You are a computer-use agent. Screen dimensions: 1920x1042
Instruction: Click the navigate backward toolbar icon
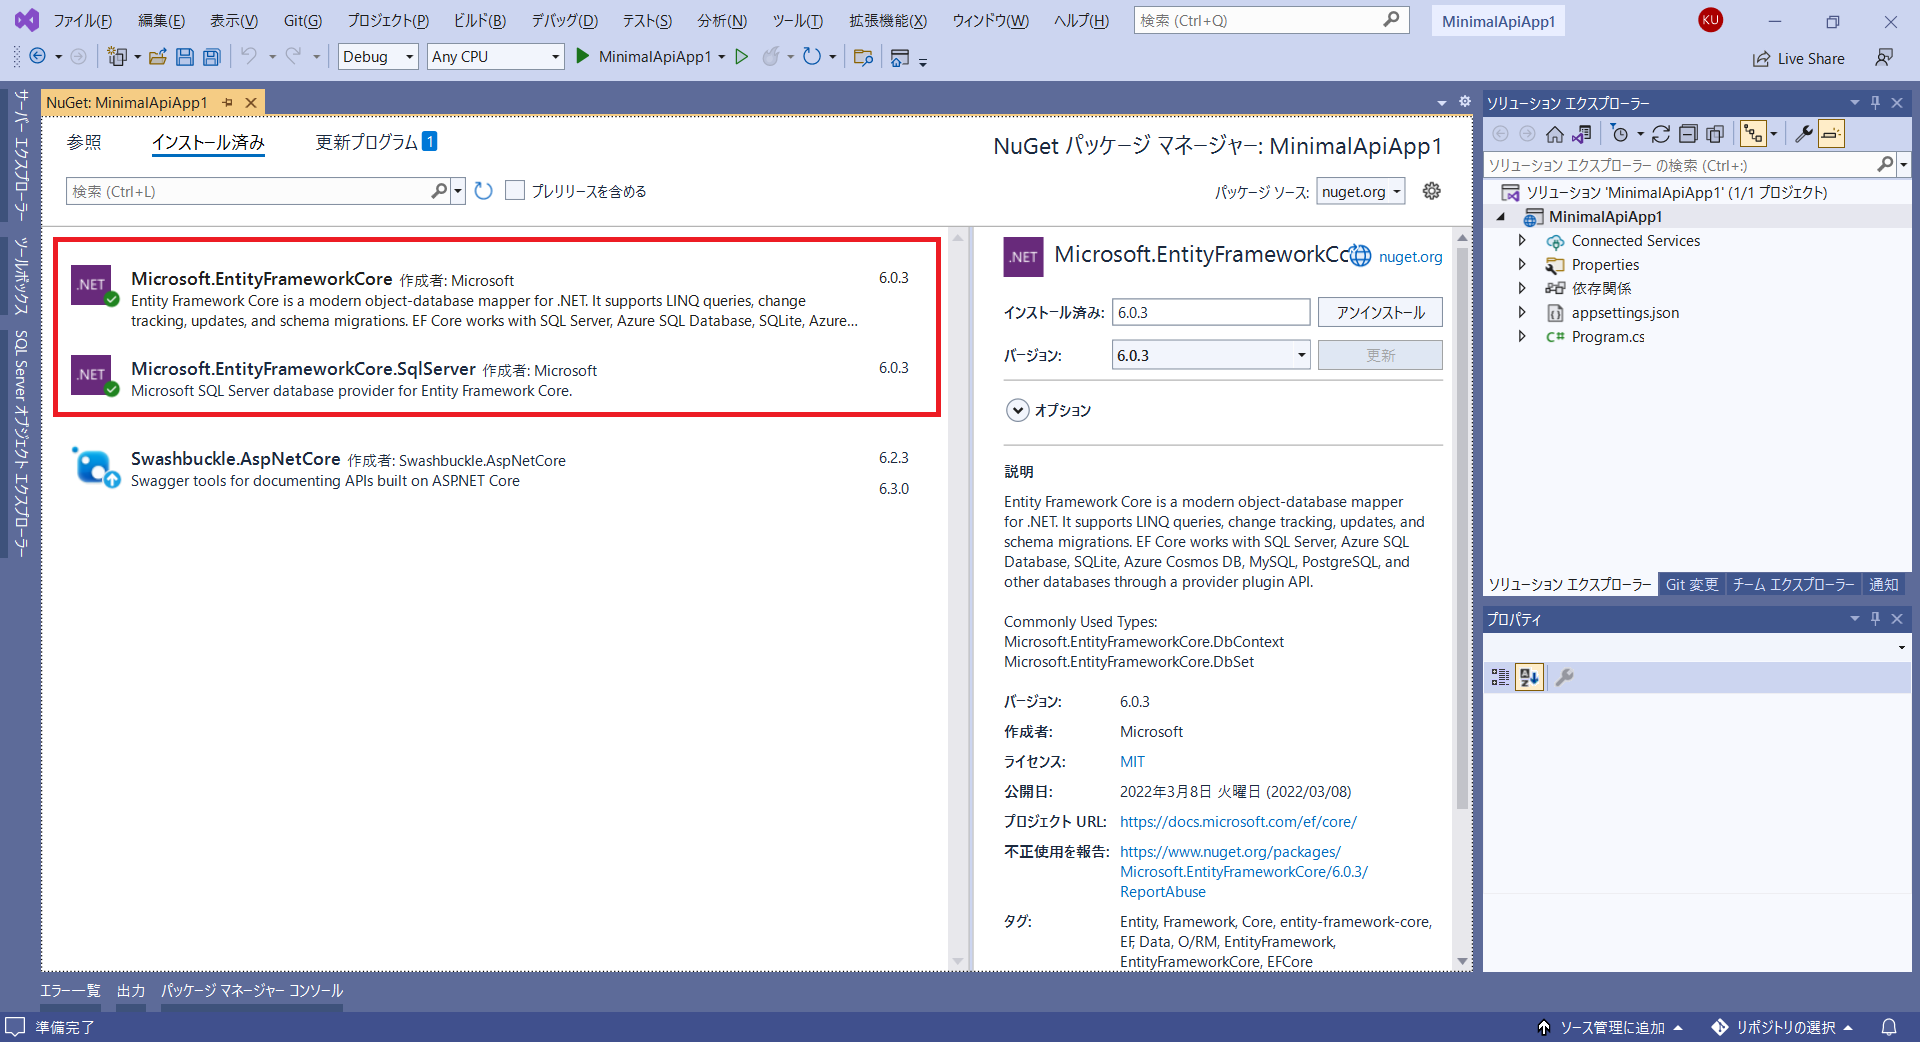pyautogui.click(x=38, y=57)
